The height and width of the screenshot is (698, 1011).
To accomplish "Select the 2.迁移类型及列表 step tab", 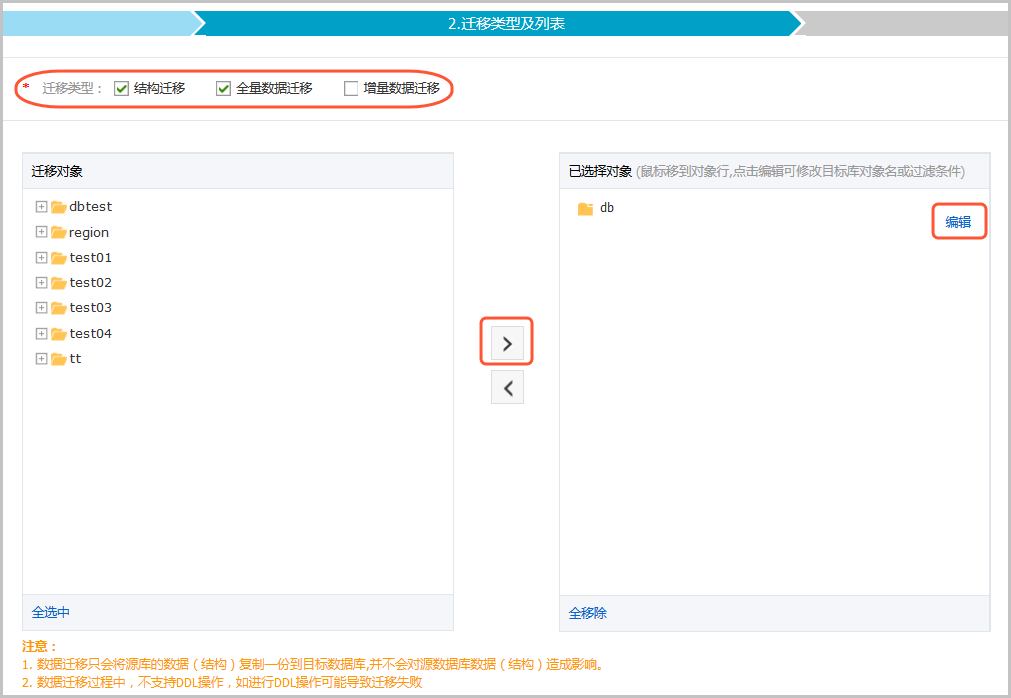I will 505,23.
